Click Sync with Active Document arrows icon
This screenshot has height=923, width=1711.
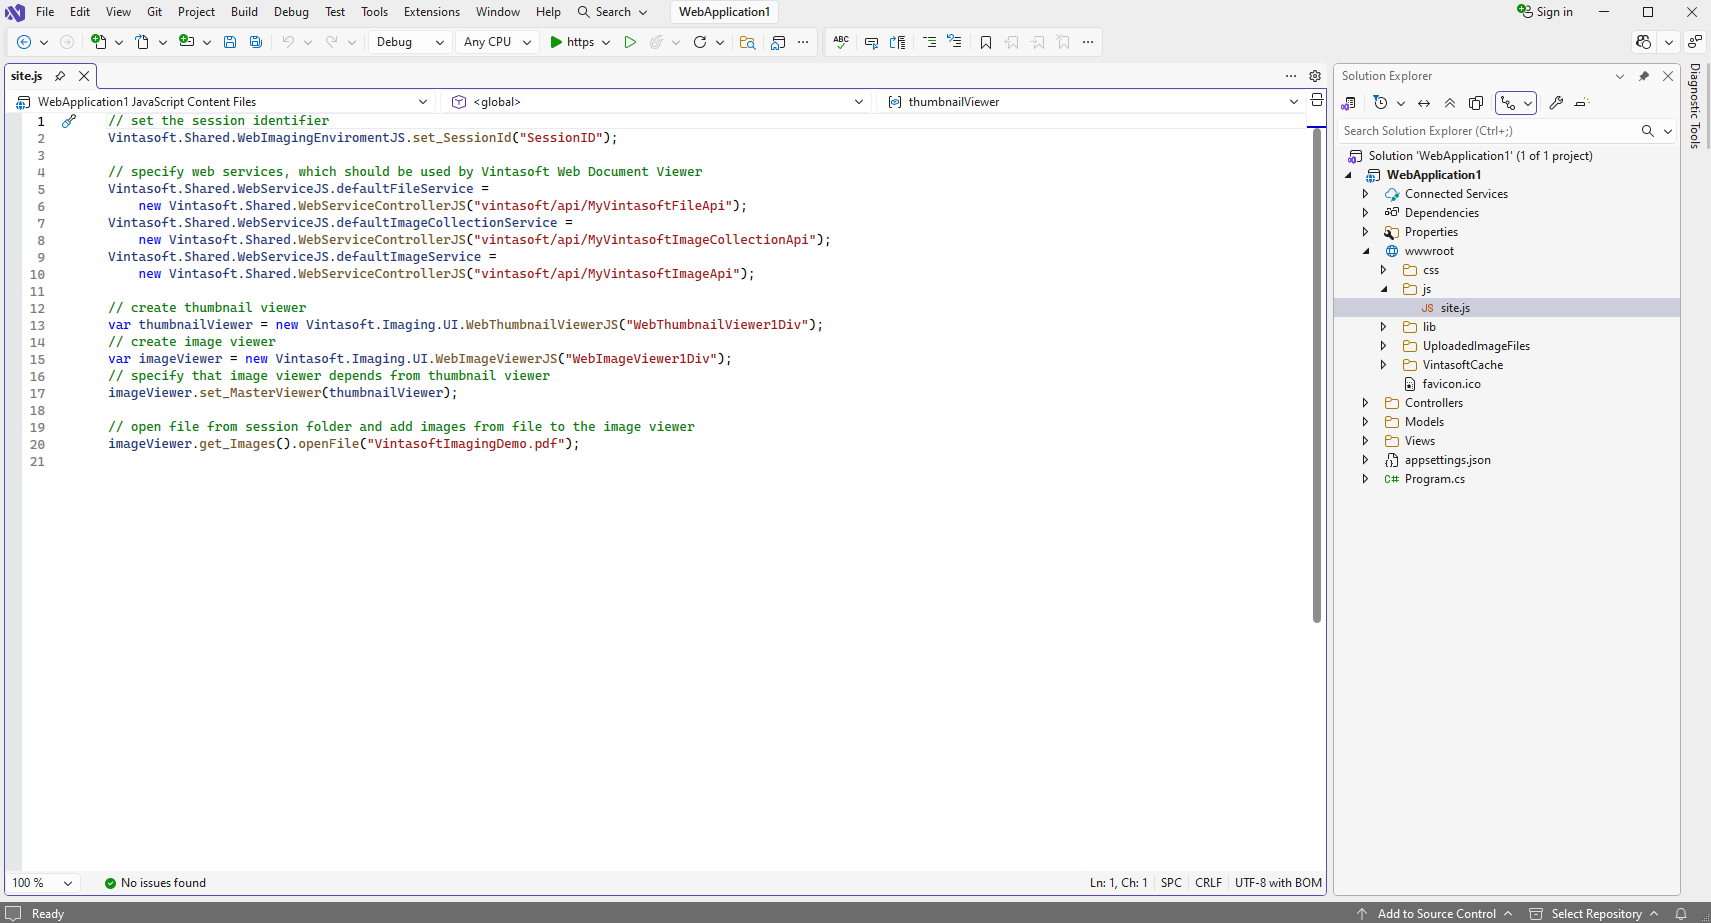click(1424, 103)
